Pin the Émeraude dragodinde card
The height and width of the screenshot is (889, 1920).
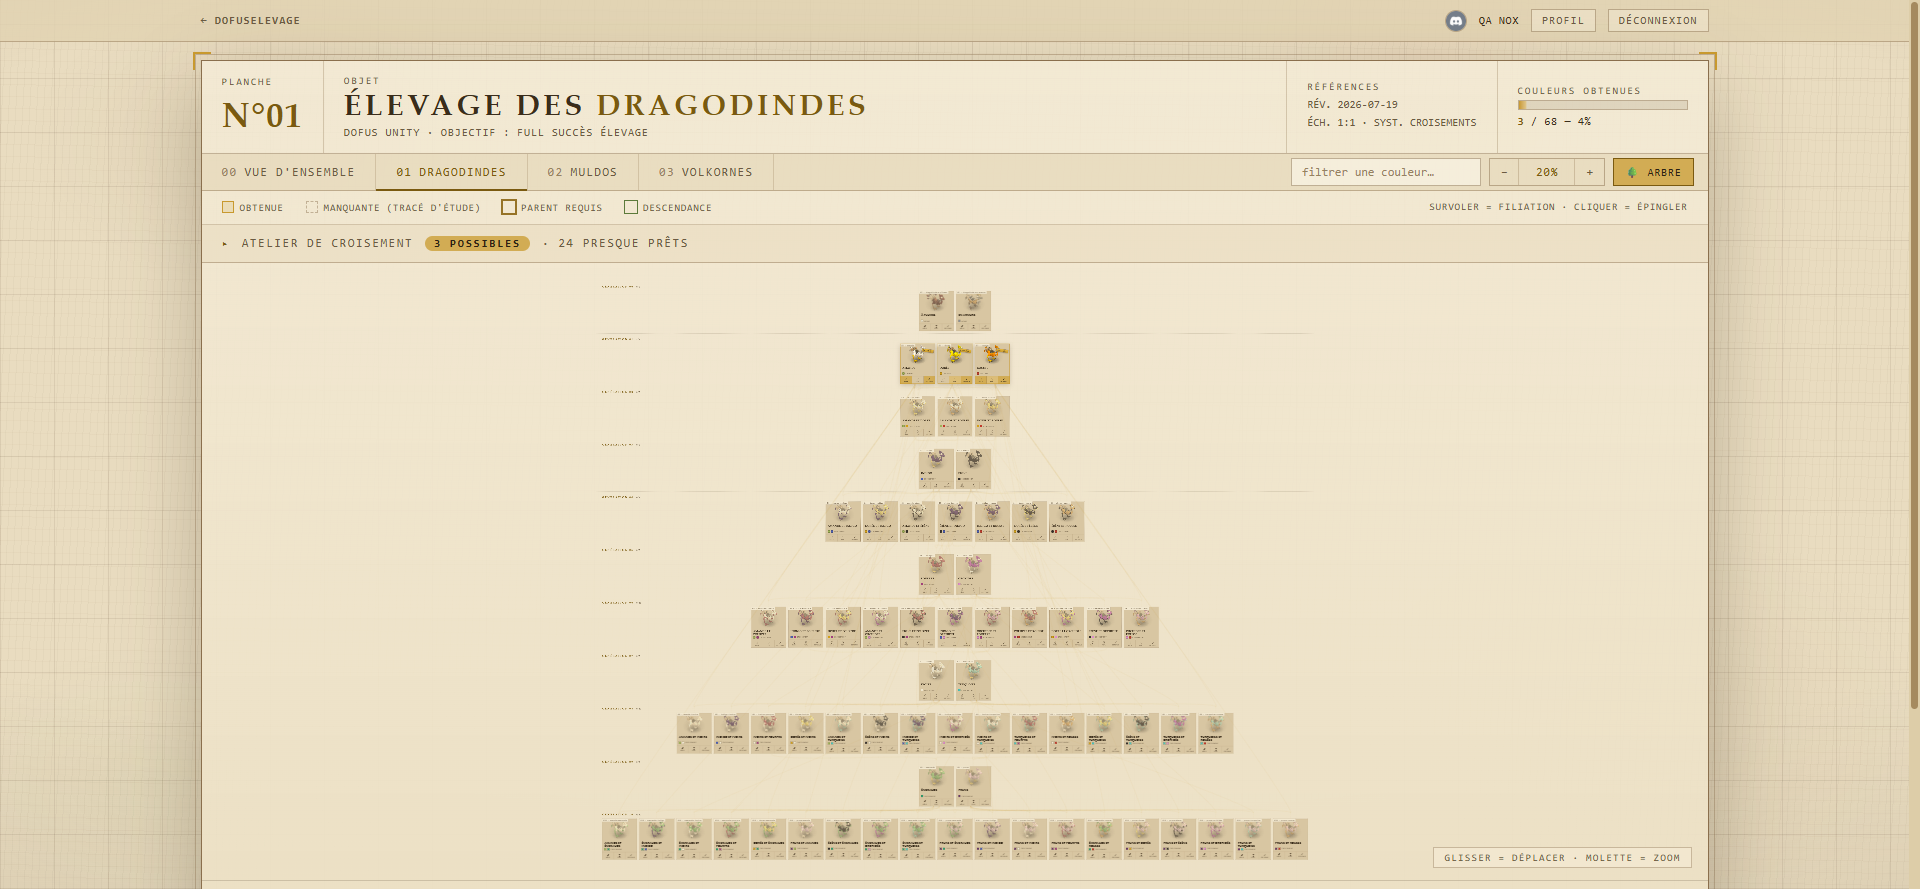(x=936, y=786)
